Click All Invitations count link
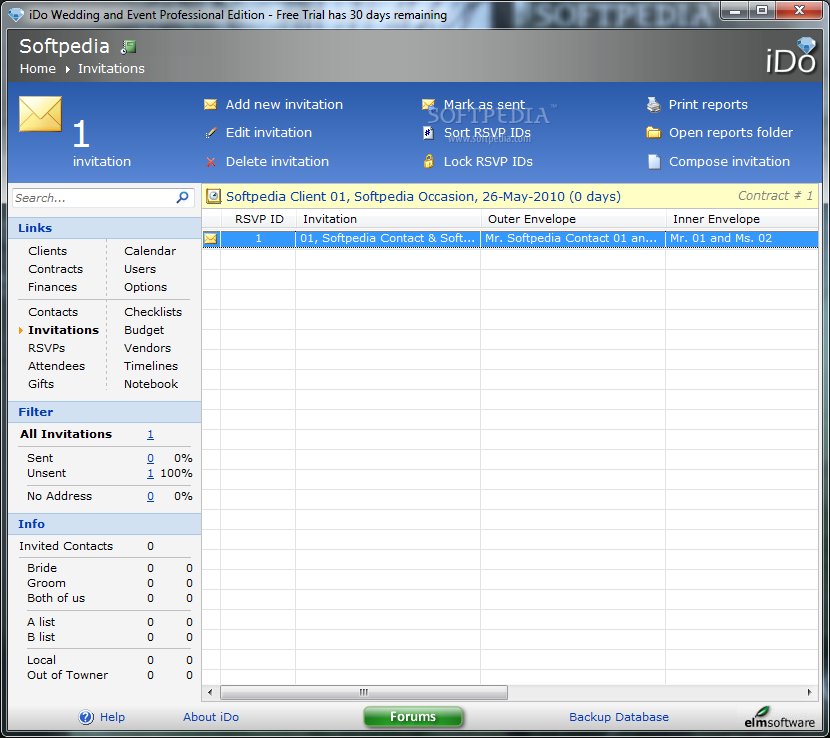830x738 pixels. click(150, 435)
